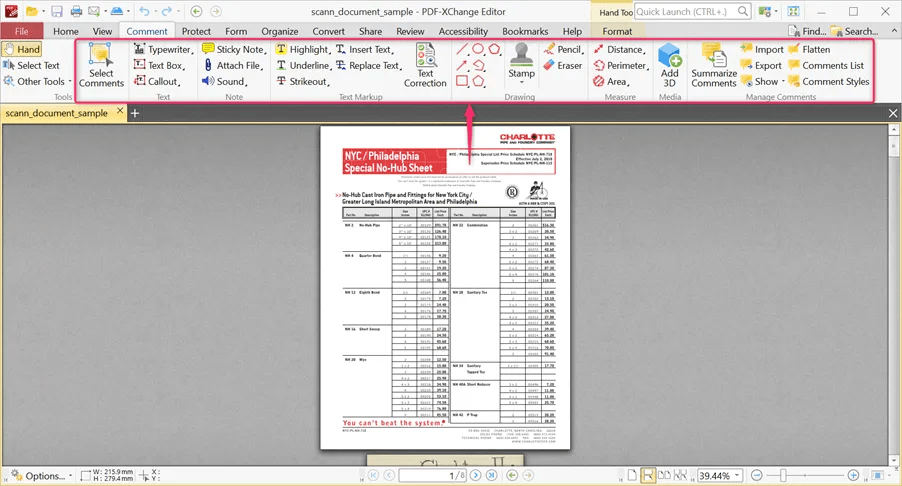Expand the Show comments dropdown
The width and height of the screenshot is (902, 486).
point(763,82)
